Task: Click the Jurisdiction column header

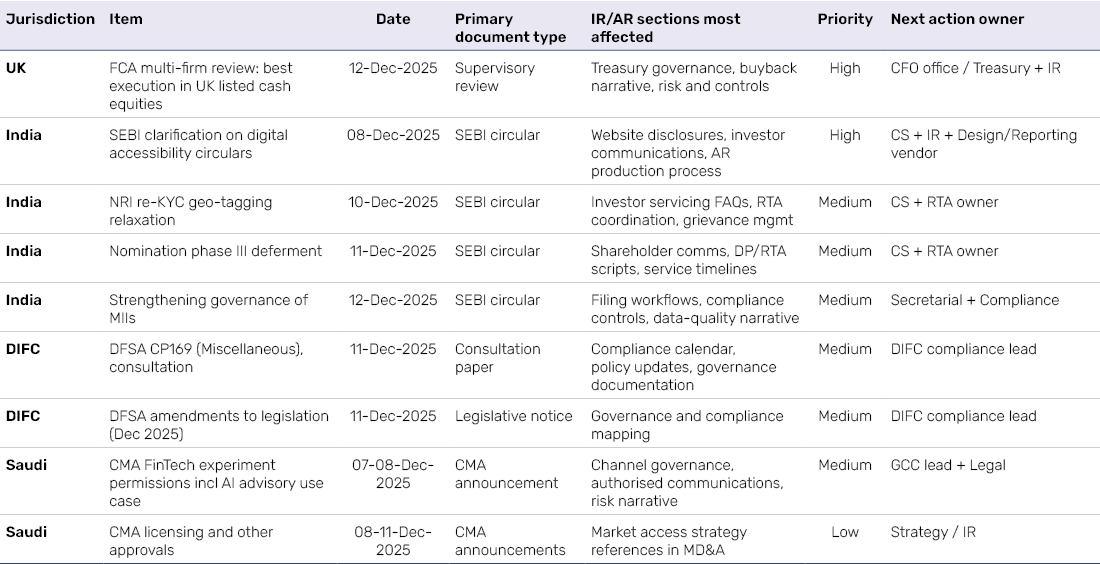Action: click(x=50, y=19)
